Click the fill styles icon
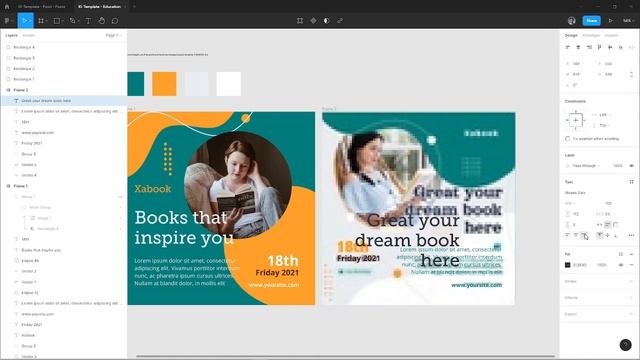 [x=621, y=254]
